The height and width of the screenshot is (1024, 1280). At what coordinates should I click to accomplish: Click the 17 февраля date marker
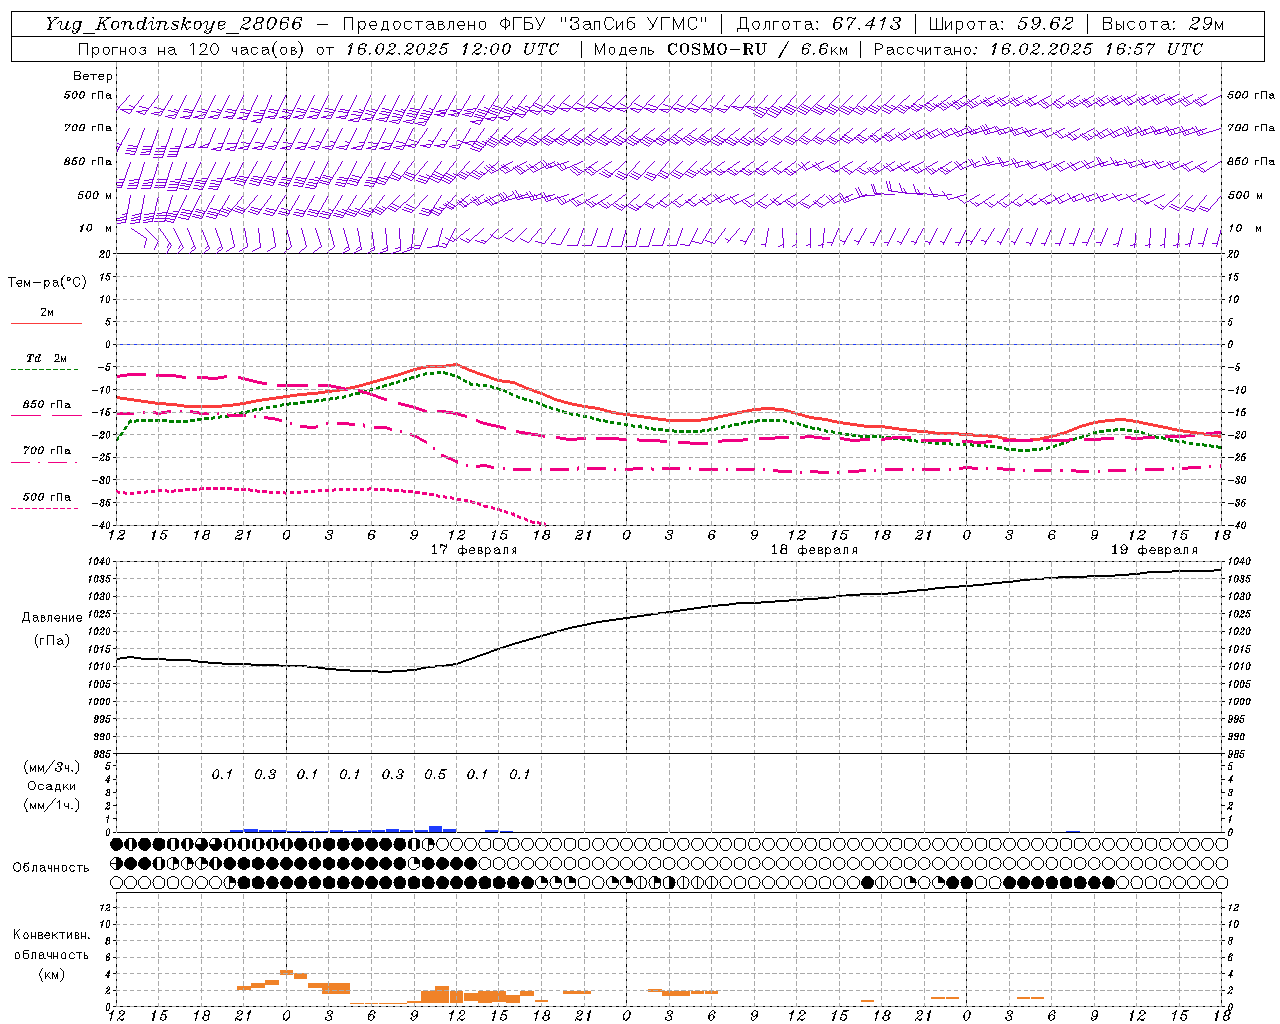point(474,550)
